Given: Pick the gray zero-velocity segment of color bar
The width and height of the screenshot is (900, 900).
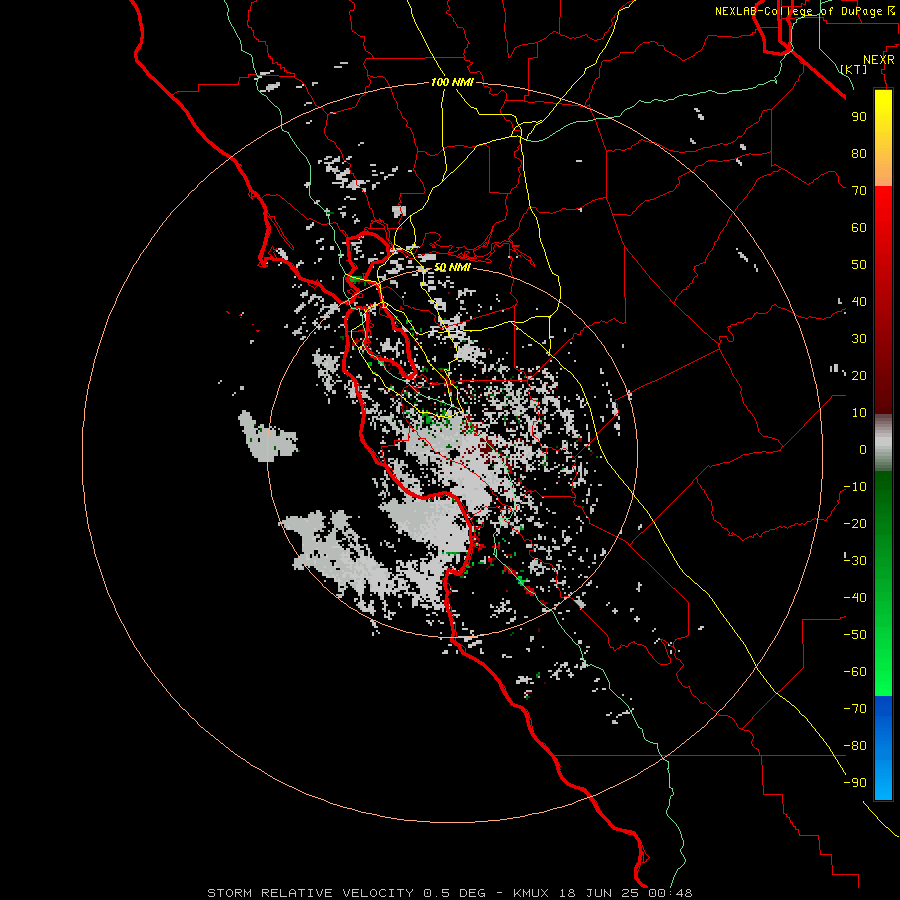Looking at the screenshot, I should point(883,443).
